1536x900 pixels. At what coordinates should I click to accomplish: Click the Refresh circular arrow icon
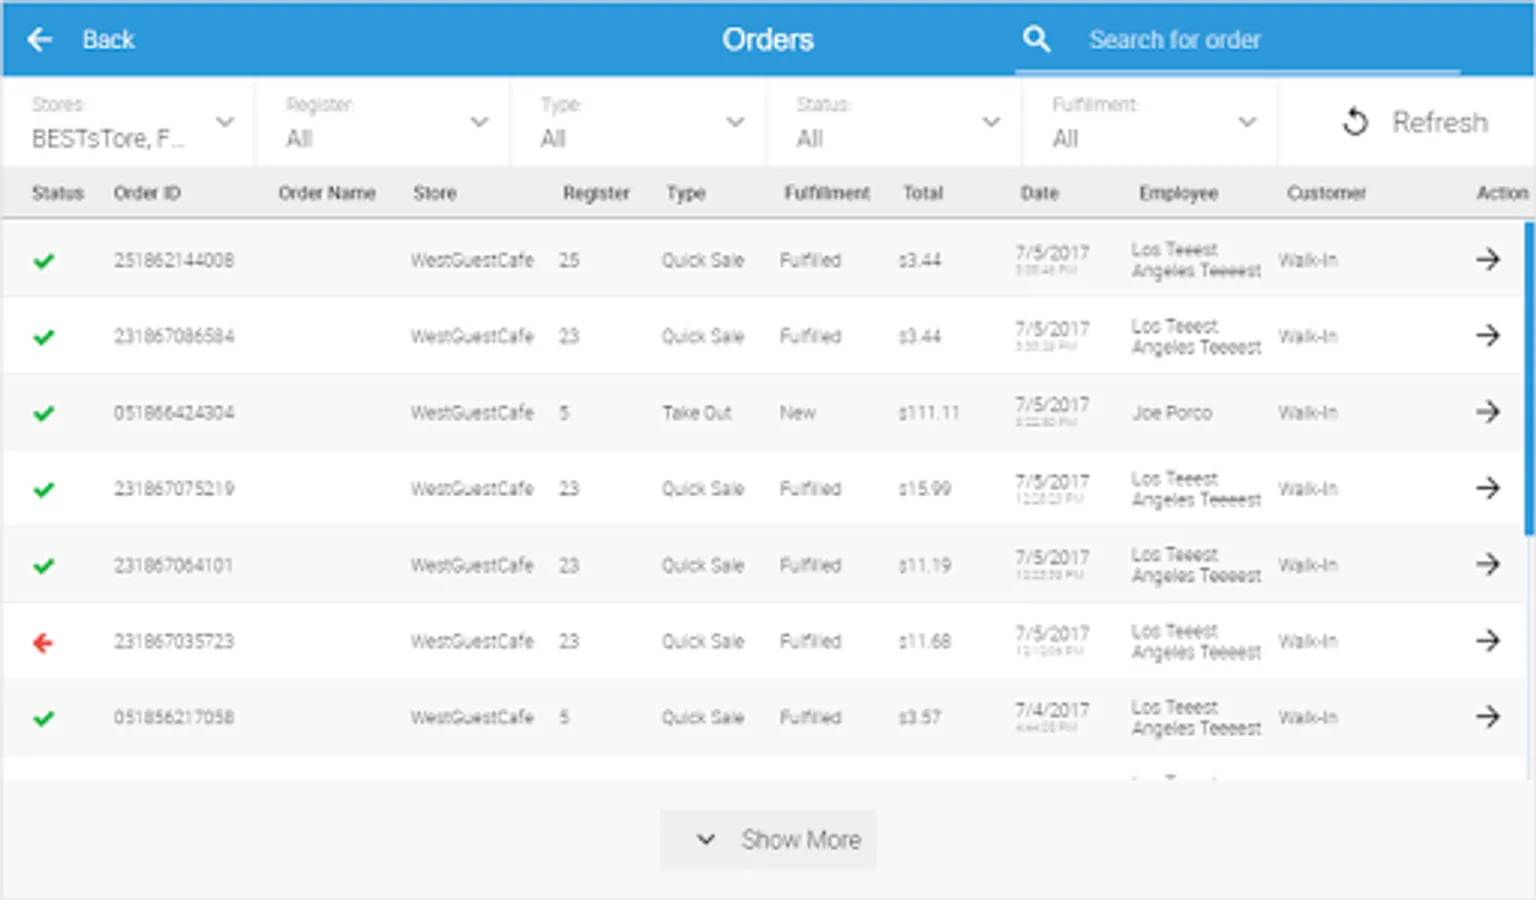click(x=1355, y=121)
